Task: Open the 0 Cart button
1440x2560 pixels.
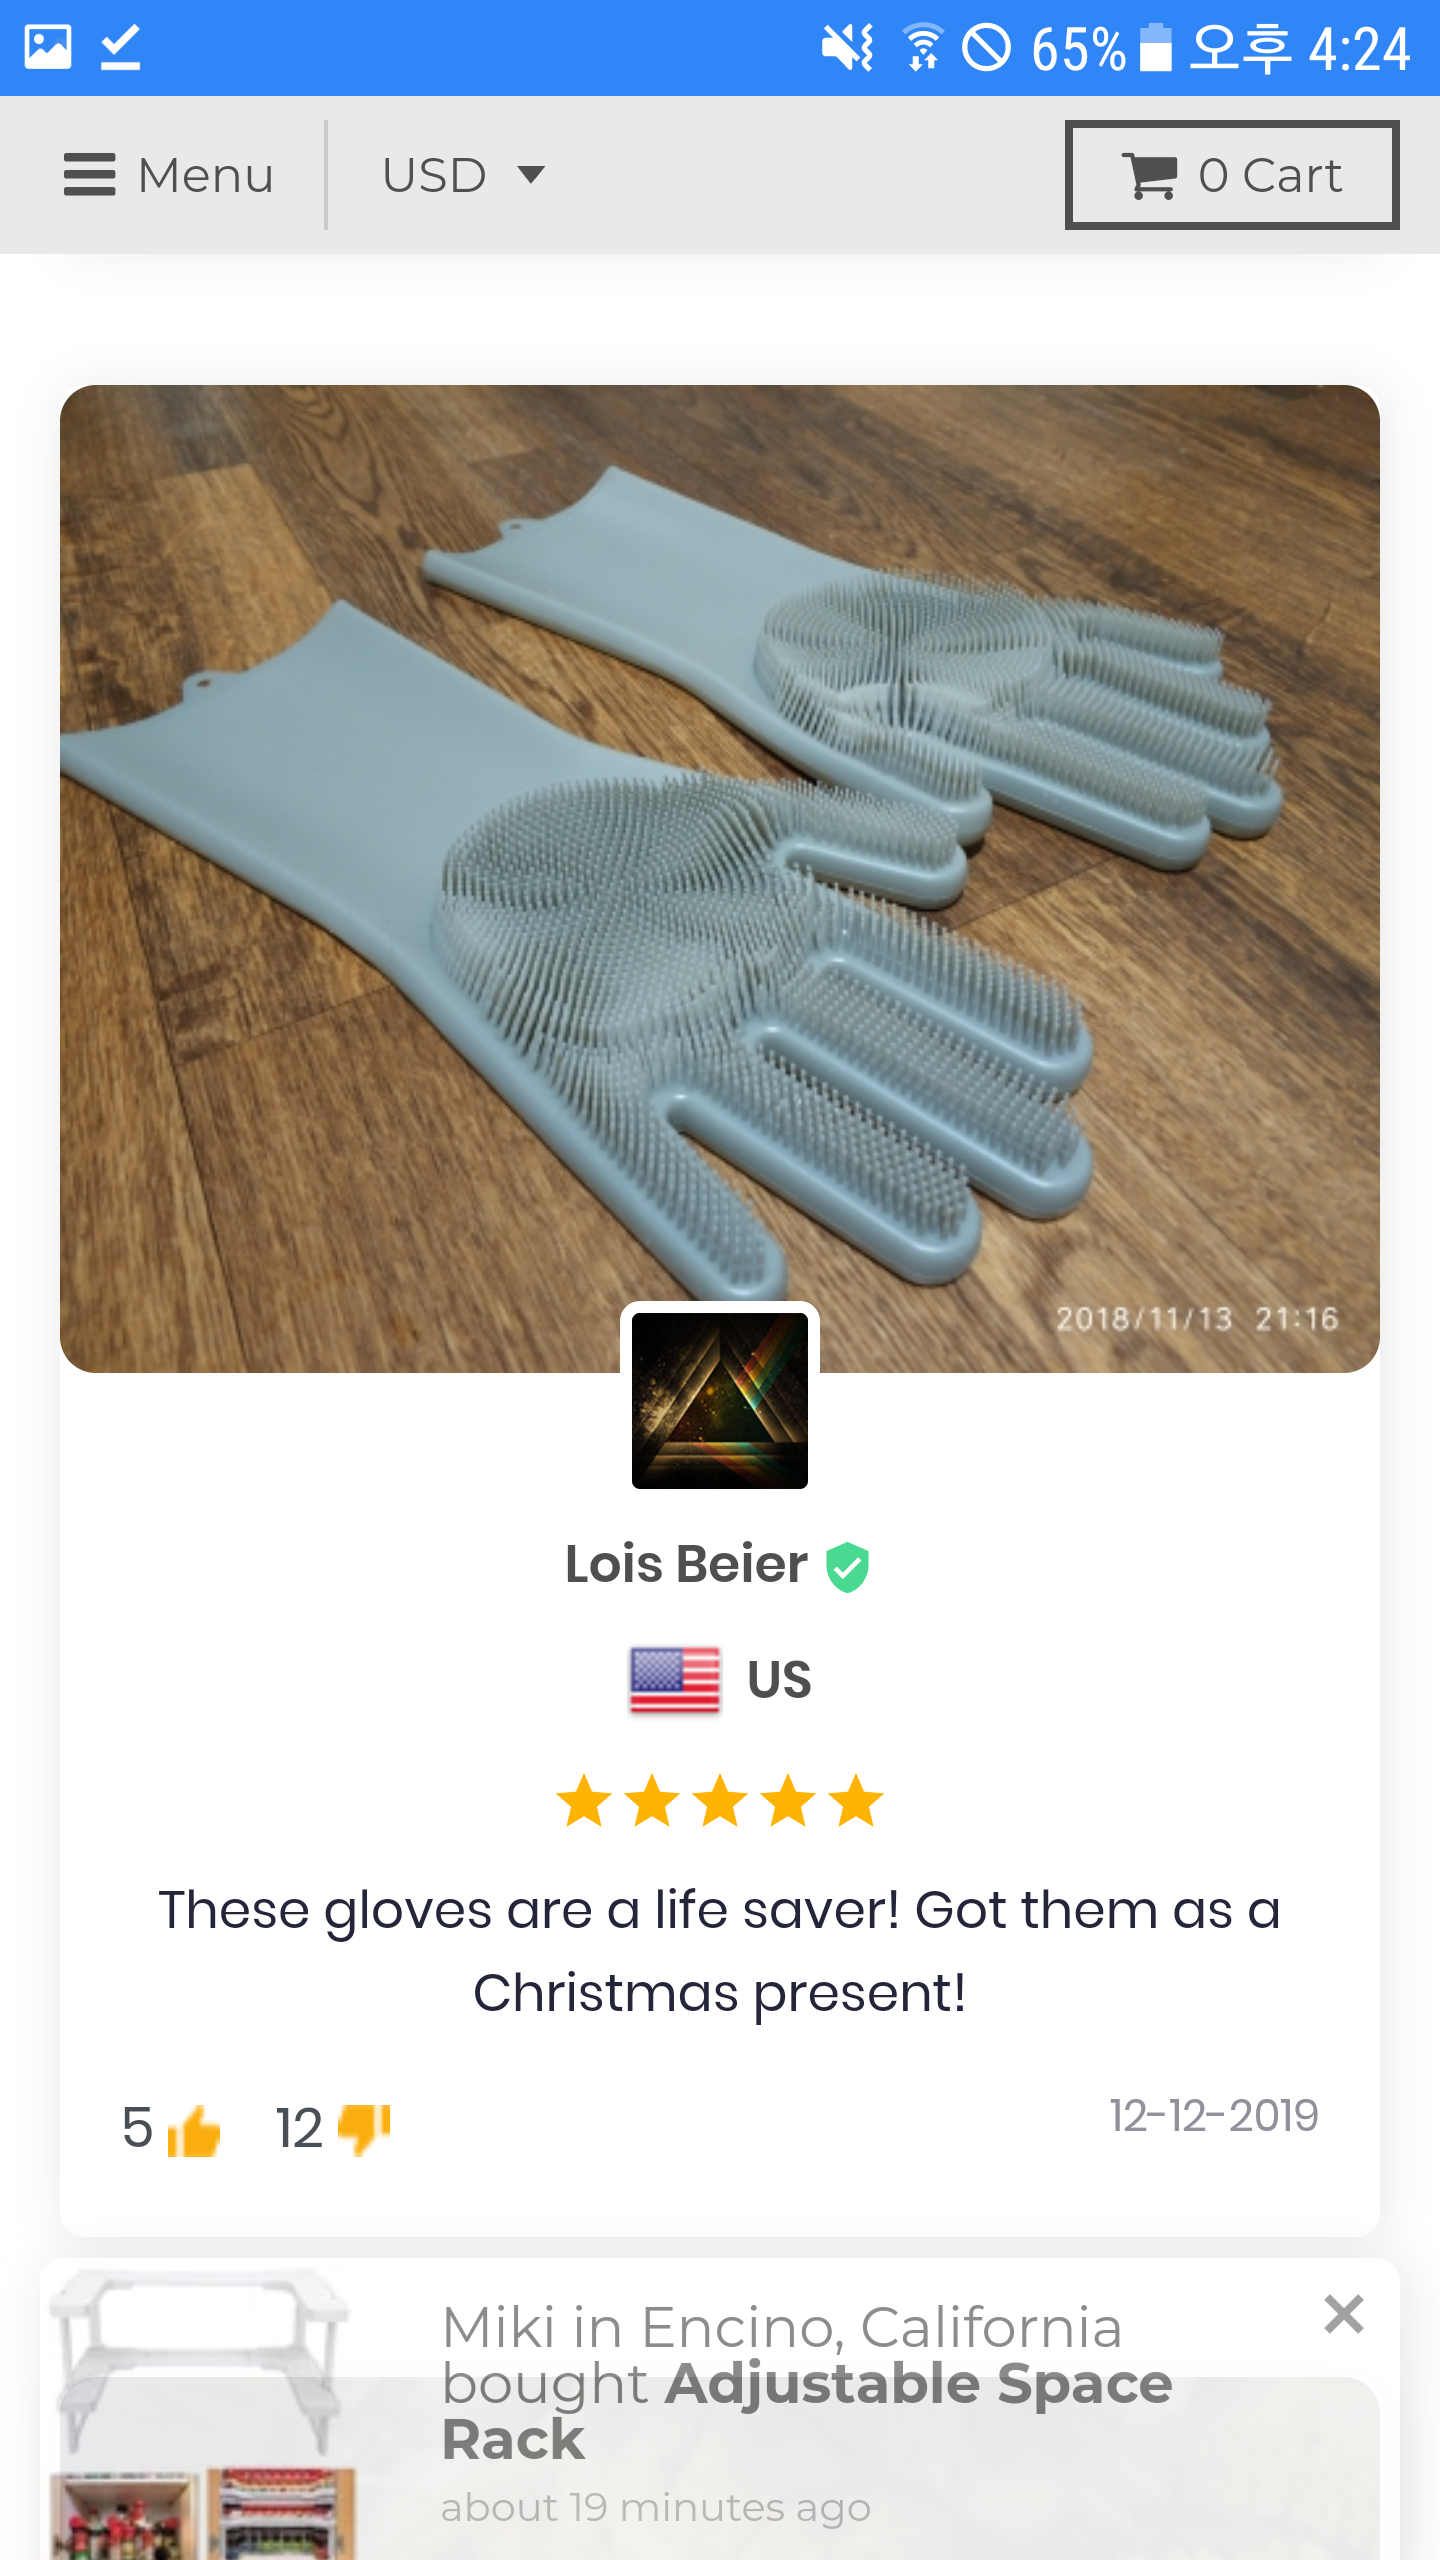Action: (x=1232, y=175)
